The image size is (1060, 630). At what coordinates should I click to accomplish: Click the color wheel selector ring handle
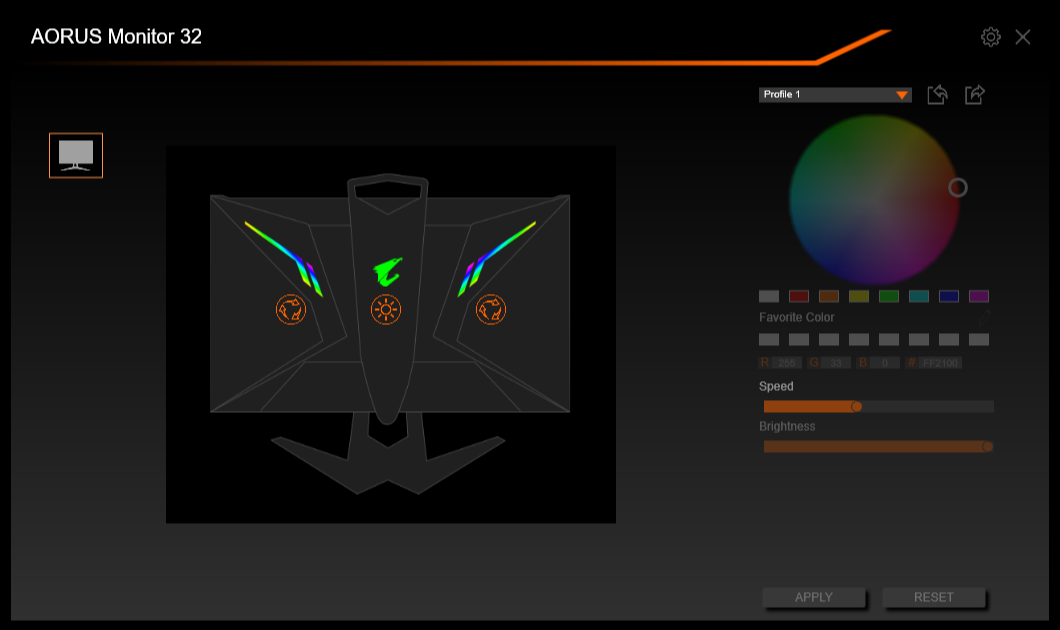point(957,187)
